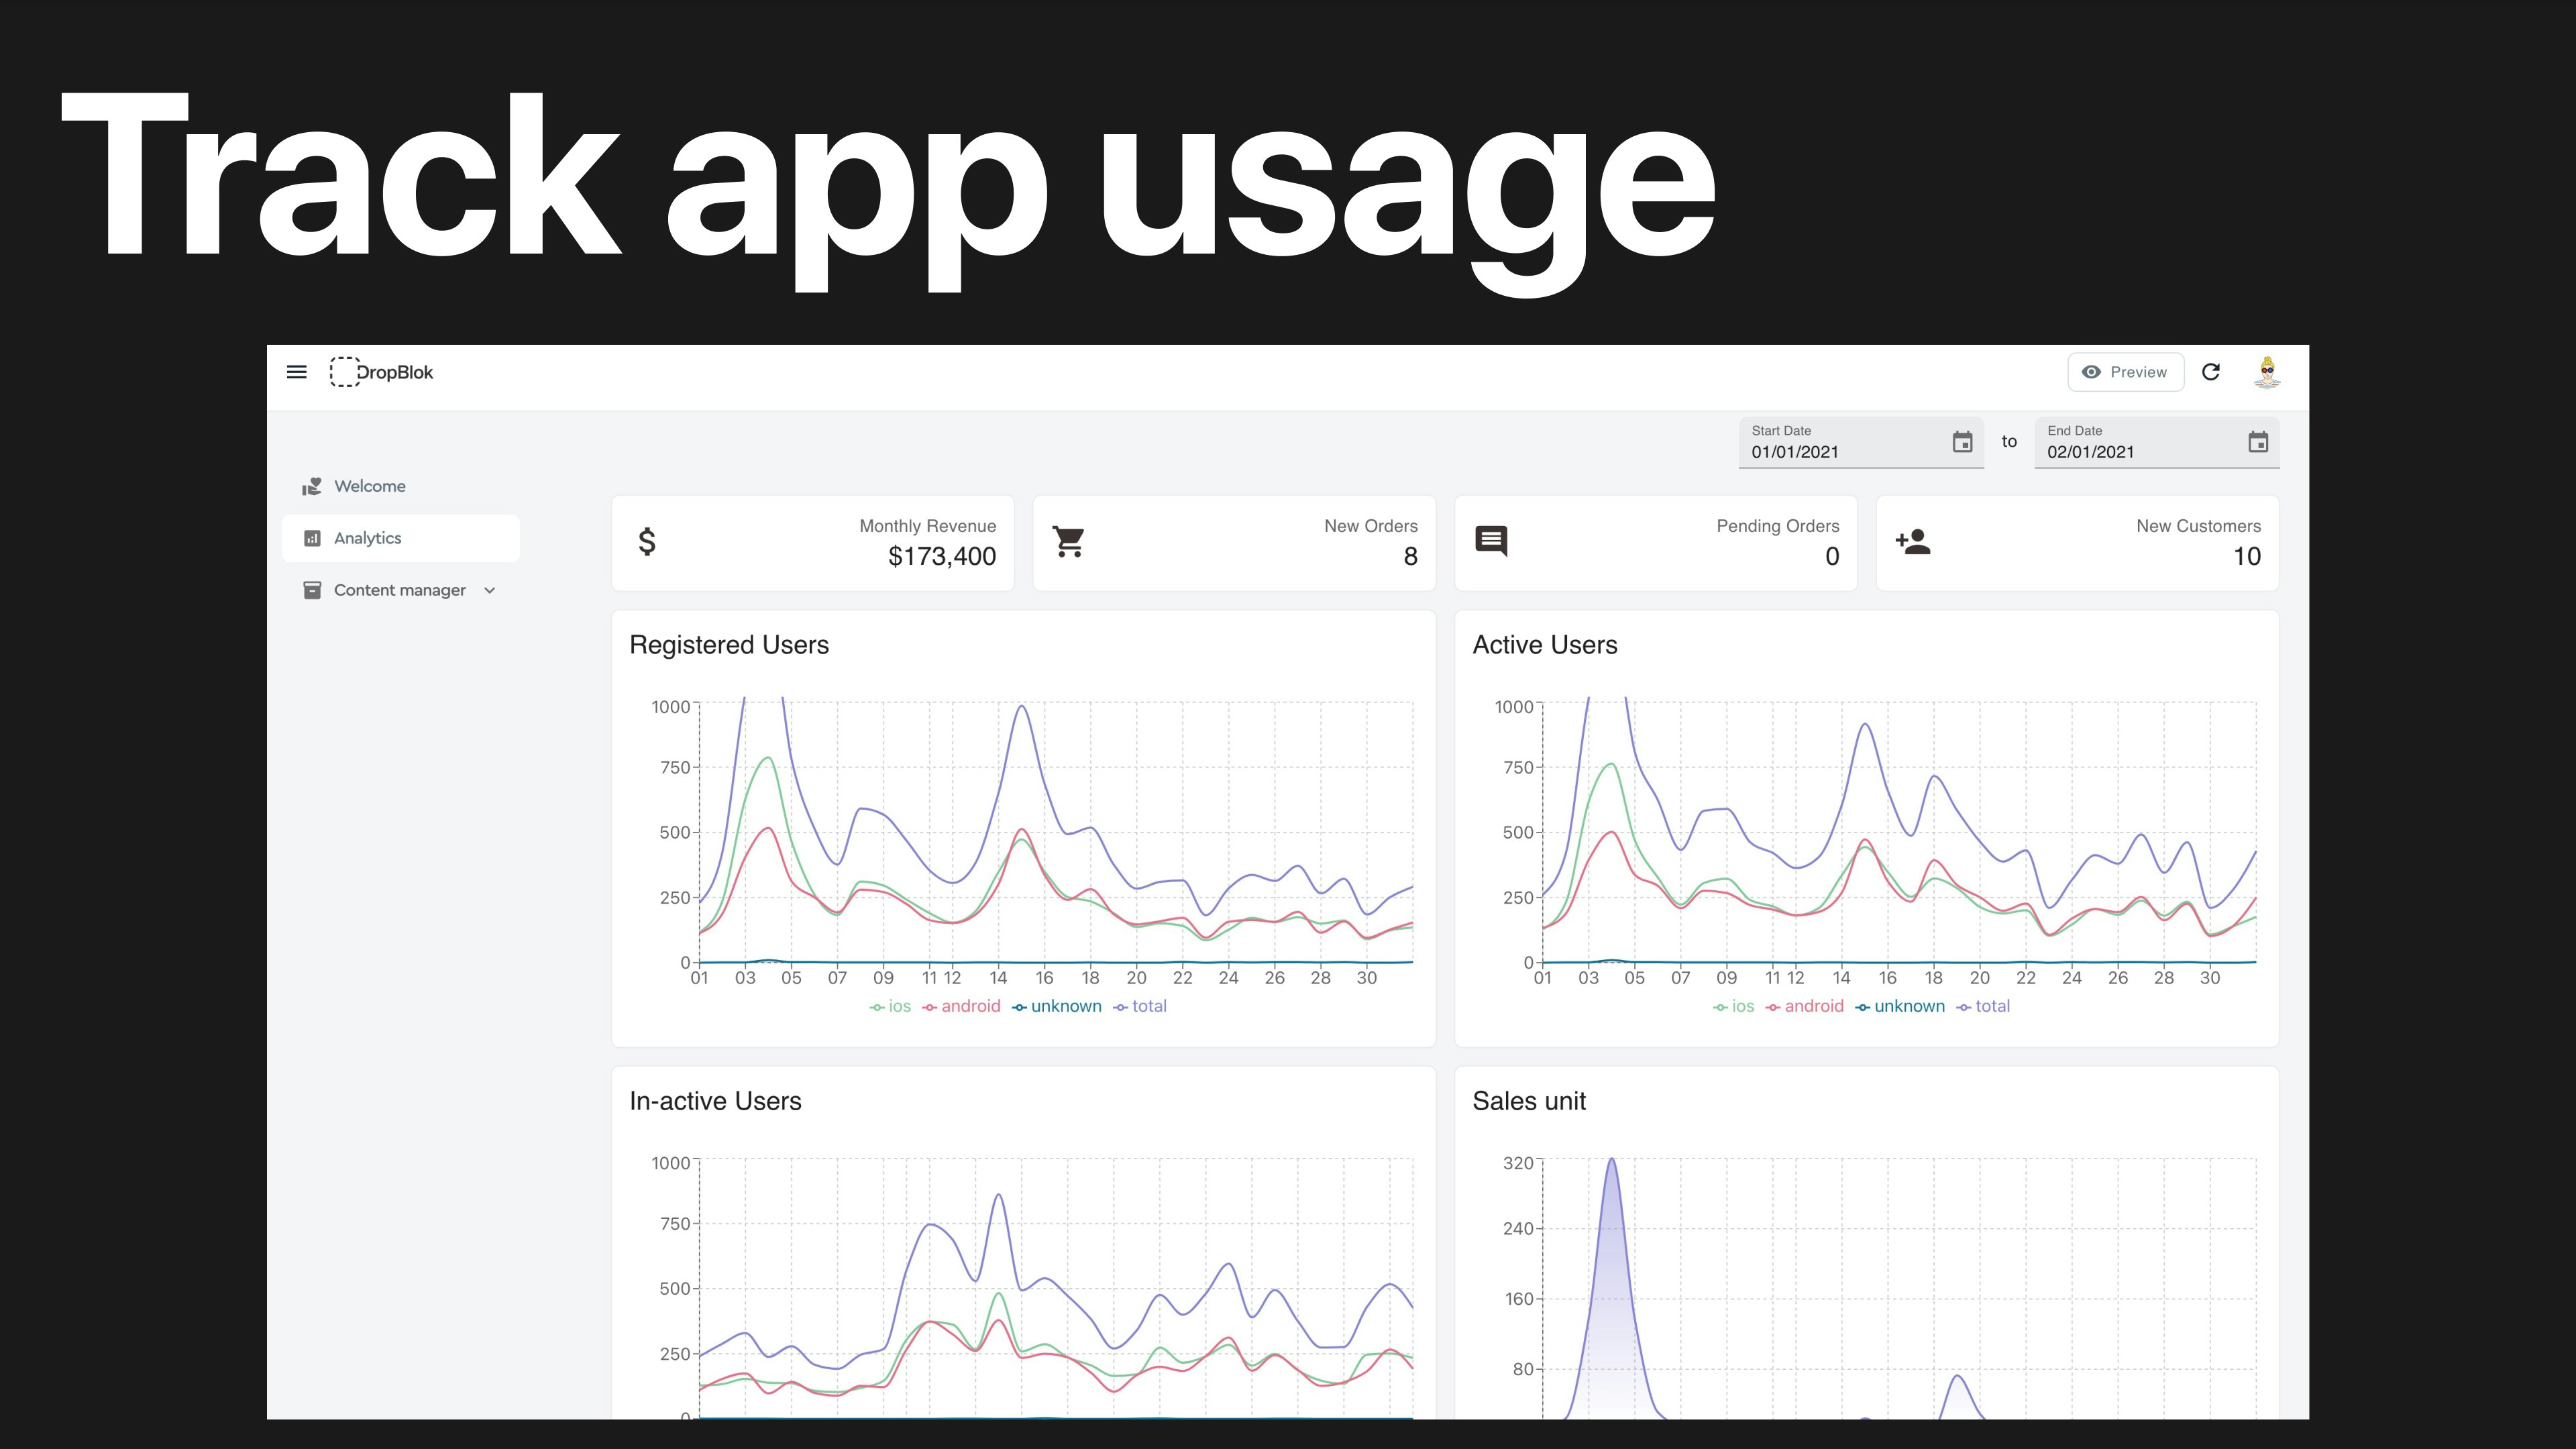This screenshot has width=2576, height=1449.
Task: Click the Pending Orders message icon
Action: coord(1491,542)
